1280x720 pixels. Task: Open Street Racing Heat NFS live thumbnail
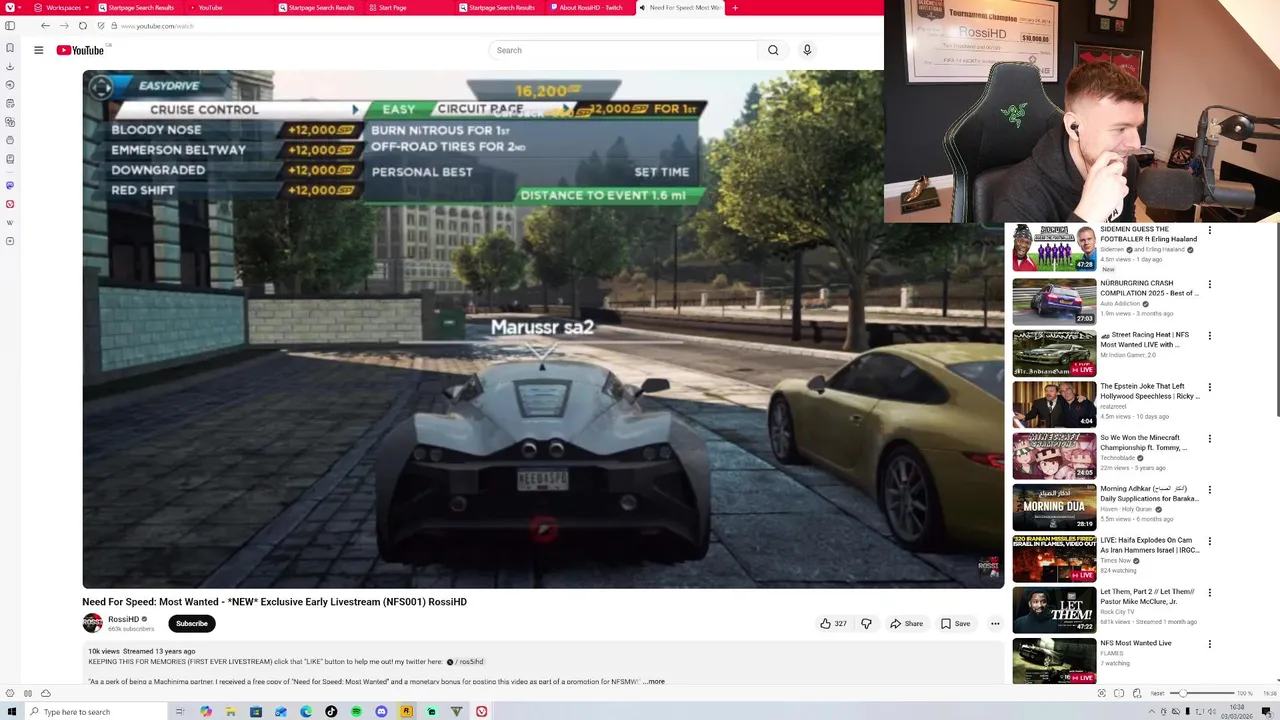point(1054,352)
